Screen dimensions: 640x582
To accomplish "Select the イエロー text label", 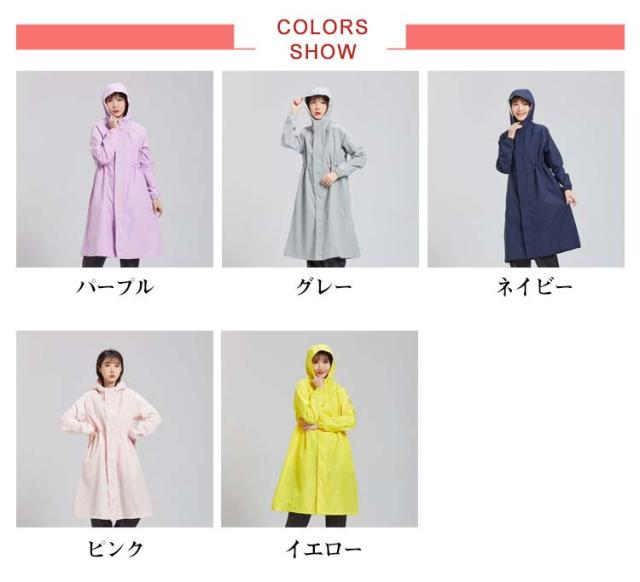I will pos(323,549).
